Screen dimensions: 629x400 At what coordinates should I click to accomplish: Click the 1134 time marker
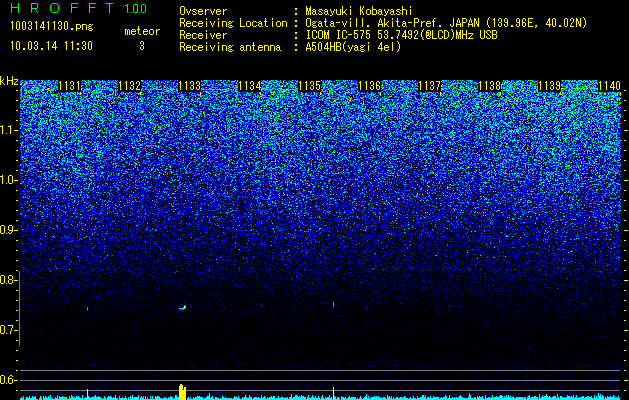point(250,86)
